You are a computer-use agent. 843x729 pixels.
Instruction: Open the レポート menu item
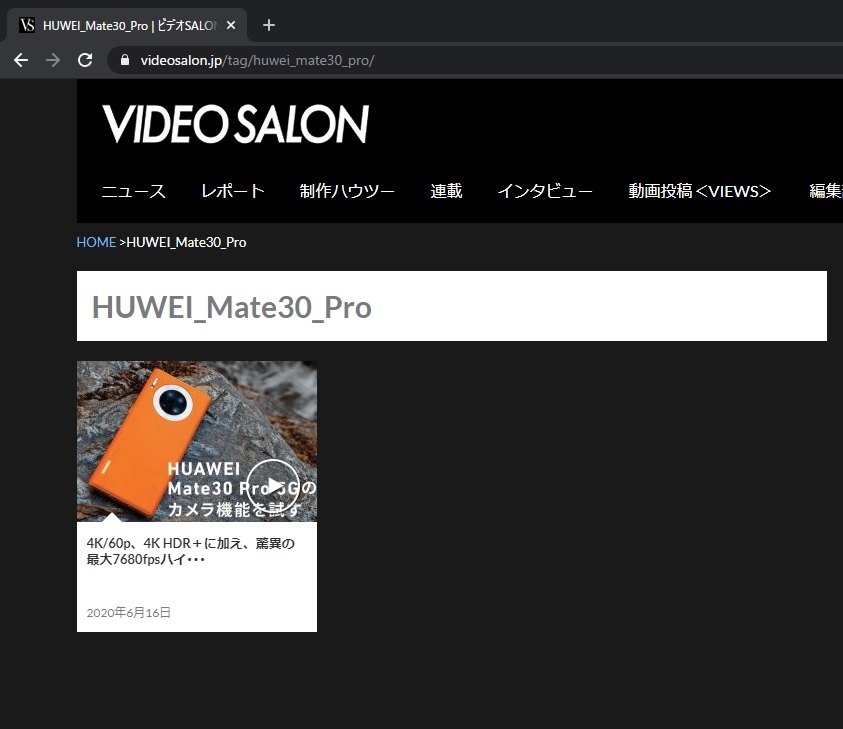tap(232, 191)
